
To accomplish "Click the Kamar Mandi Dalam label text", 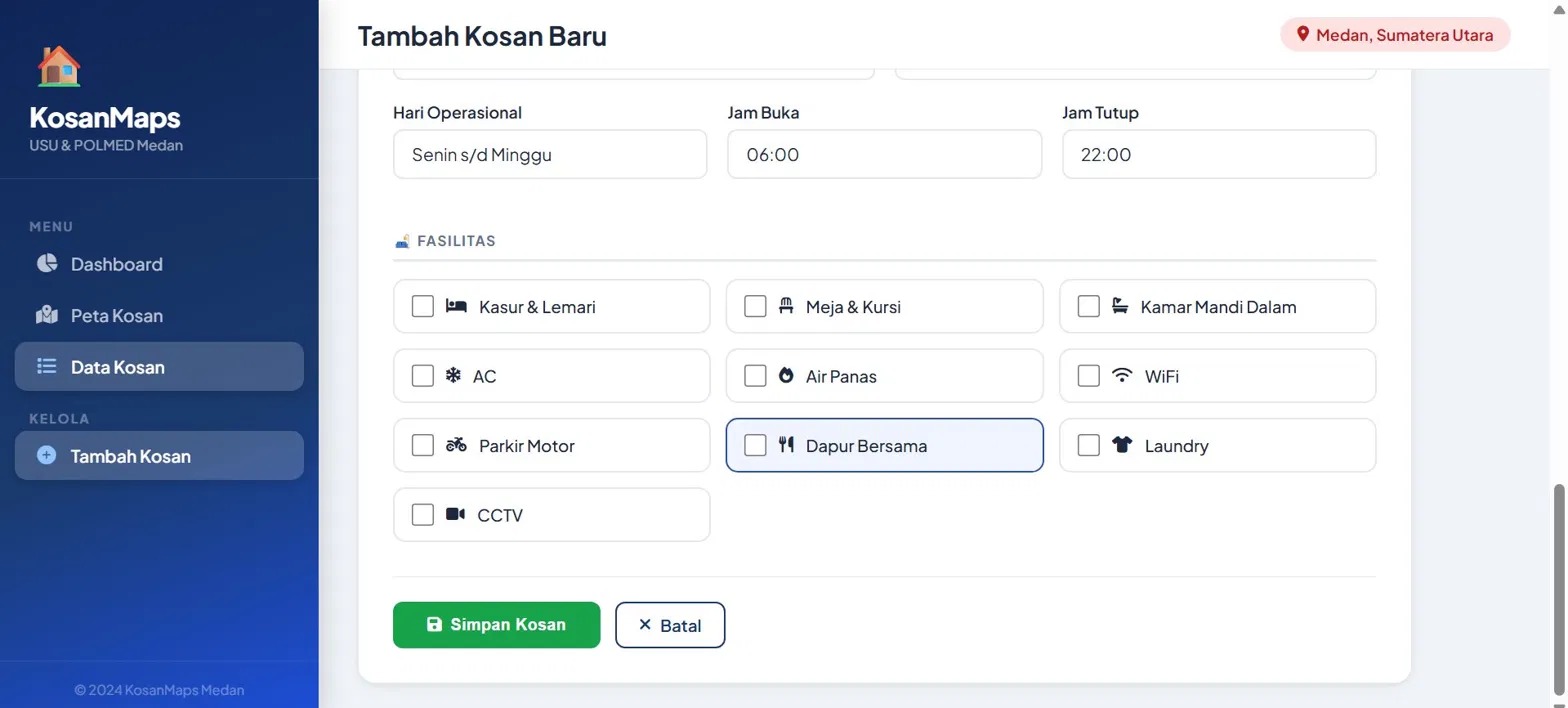I will [x=1218, y=307].
